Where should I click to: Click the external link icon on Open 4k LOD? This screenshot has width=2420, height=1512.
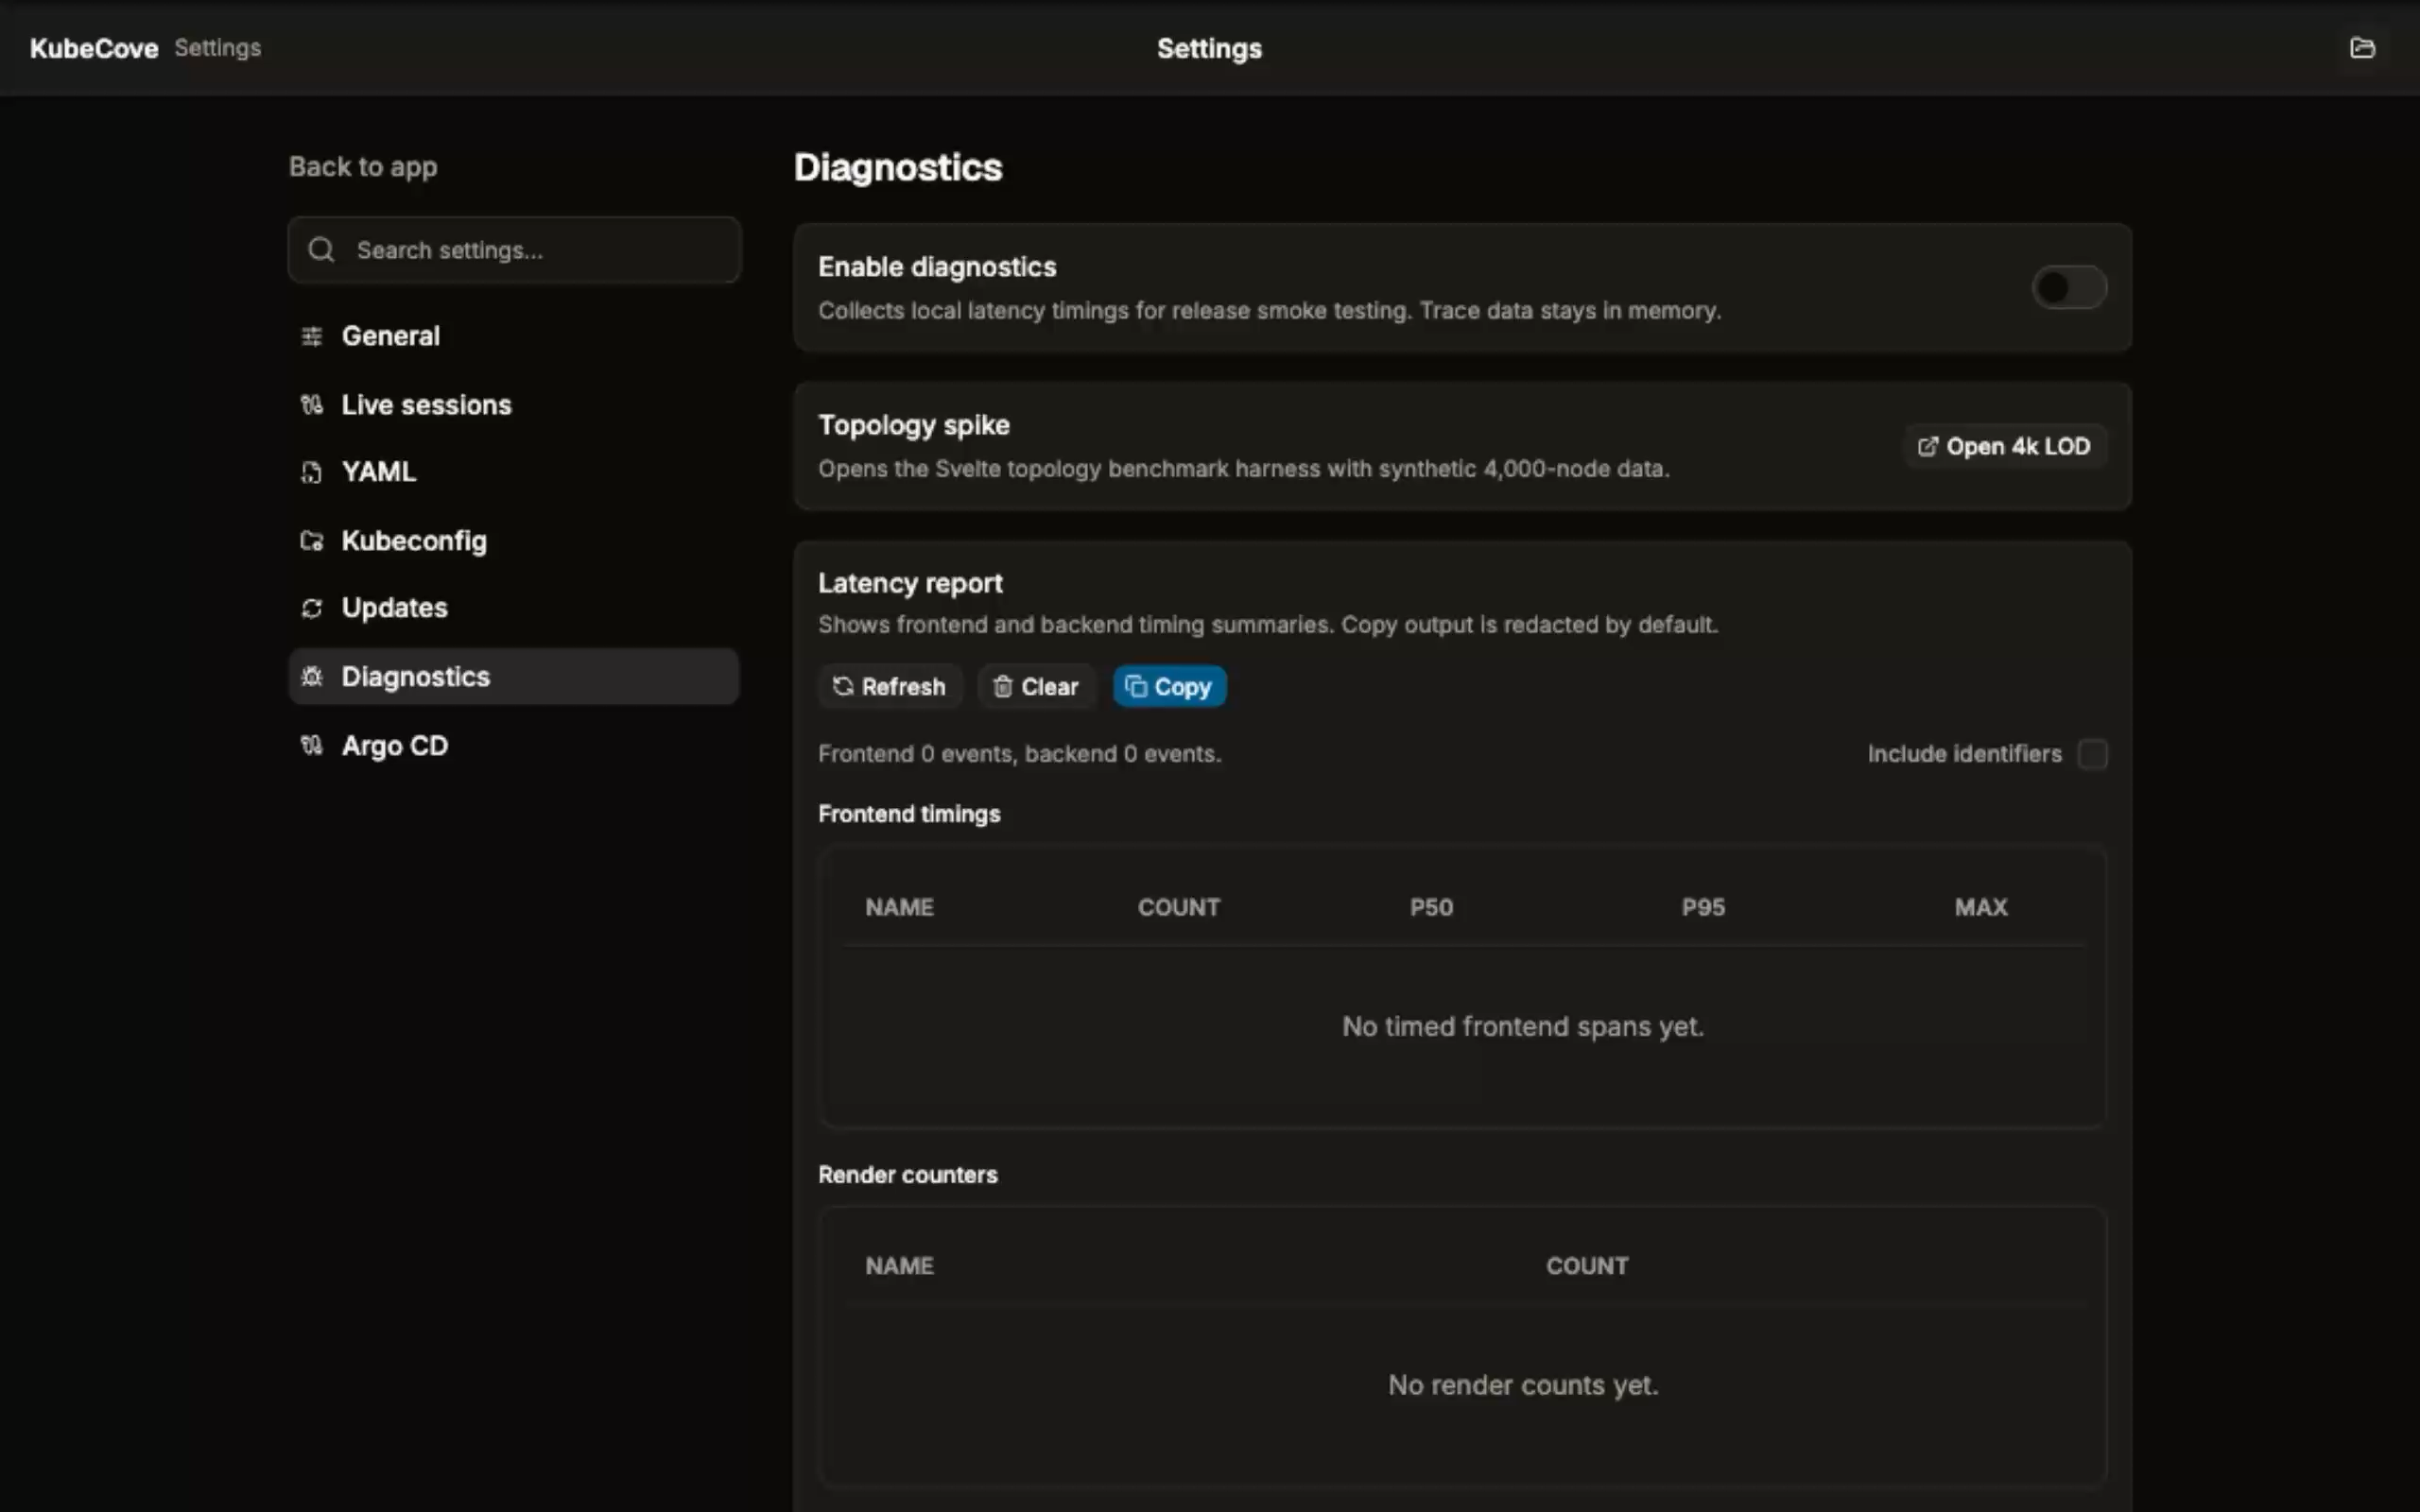coord(1927,447)
